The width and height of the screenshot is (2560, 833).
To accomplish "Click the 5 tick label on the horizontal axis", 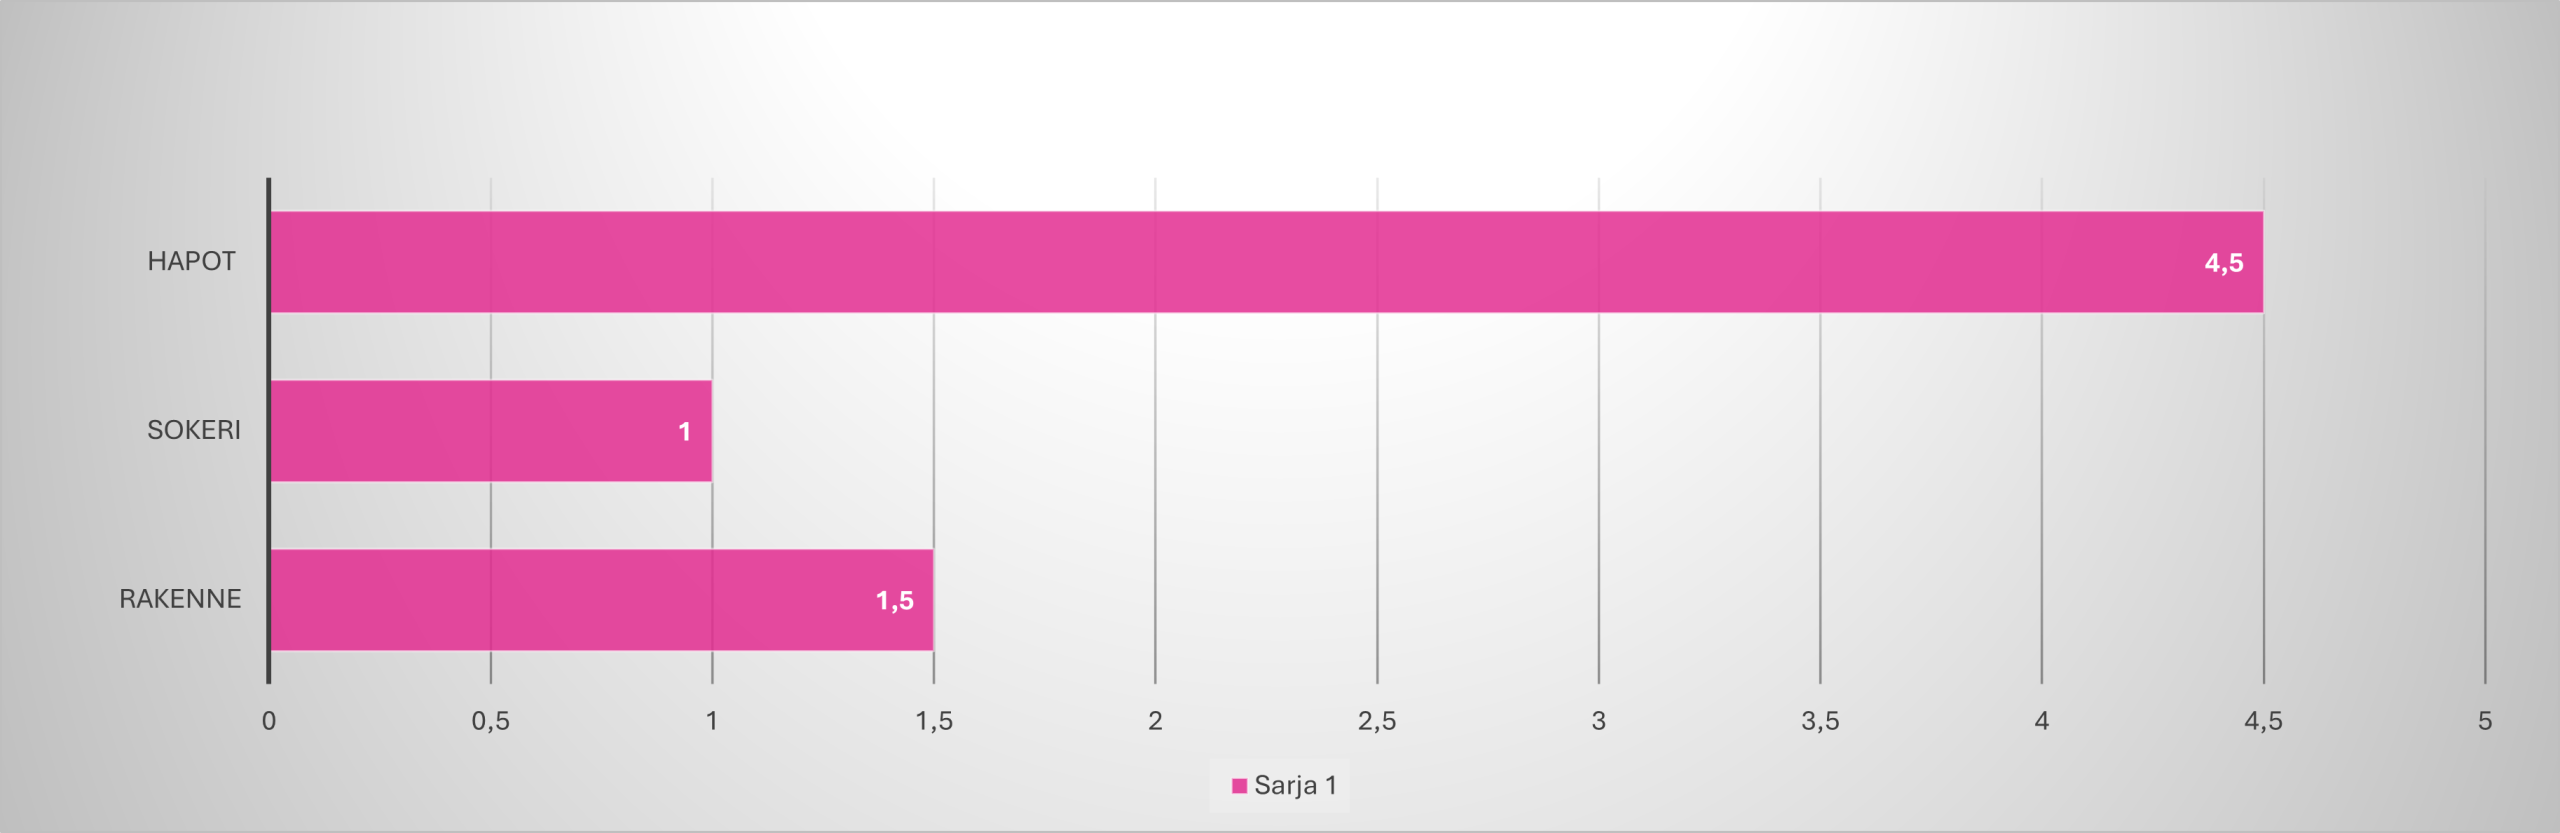I will (2485, 721).
